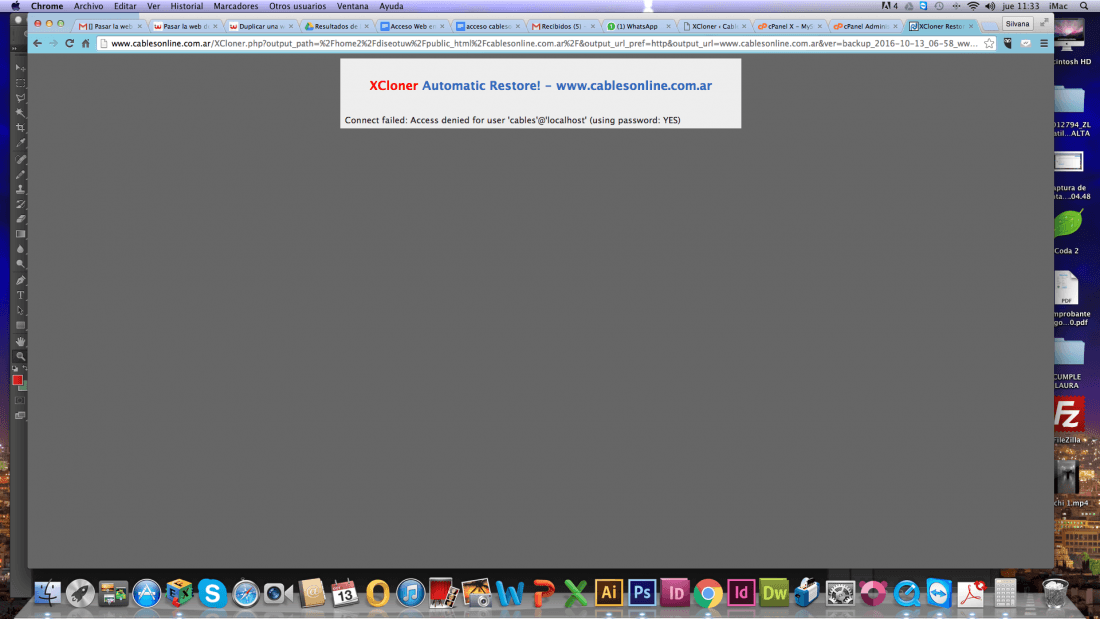Switch to the Recibidos Gmail tab
The height and width of the screenshot is (619, 1100).
561,27
